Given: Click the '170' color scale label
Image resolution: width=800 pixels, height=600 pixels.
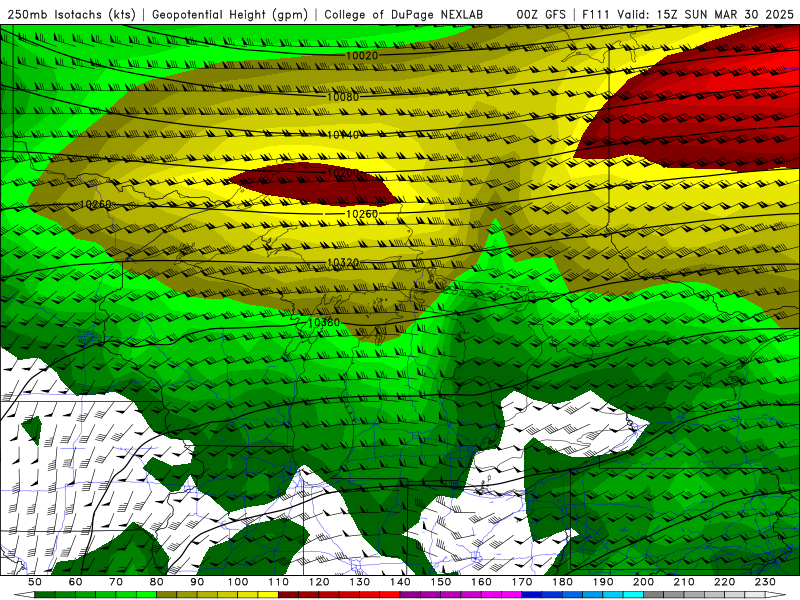Looking at the screenshot, I should coord(522,582).
